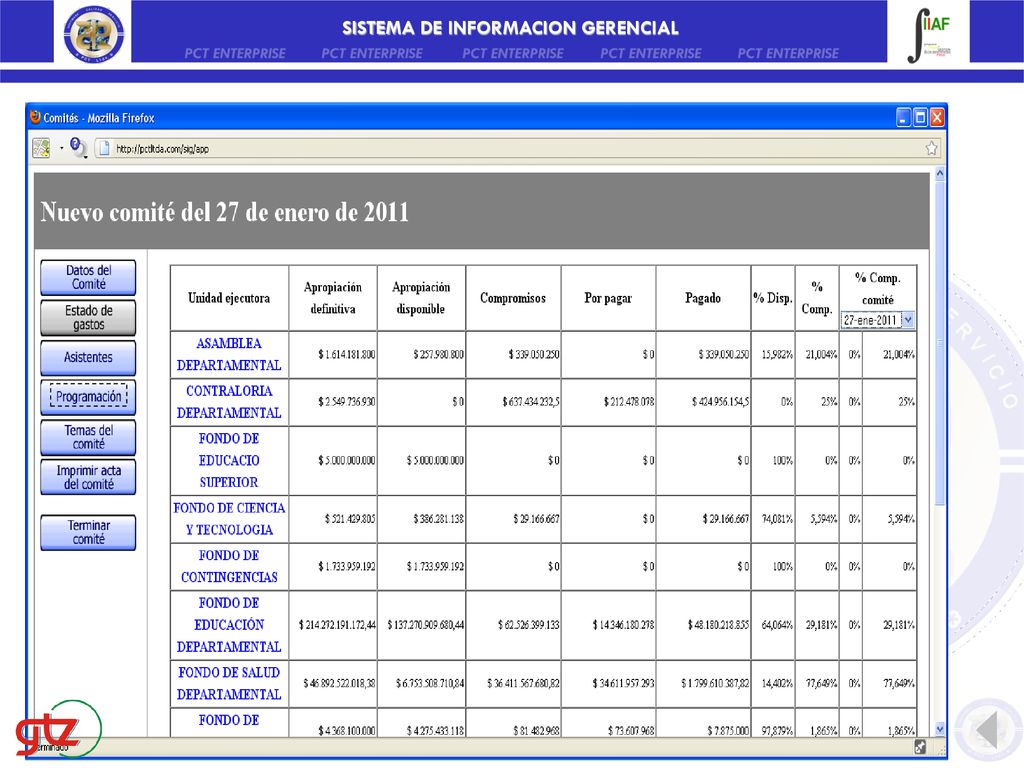Image resolution: width=1024 pixels, height=768 pixels.
Task: Open the Programación section
Action: [x=88, y=397]
